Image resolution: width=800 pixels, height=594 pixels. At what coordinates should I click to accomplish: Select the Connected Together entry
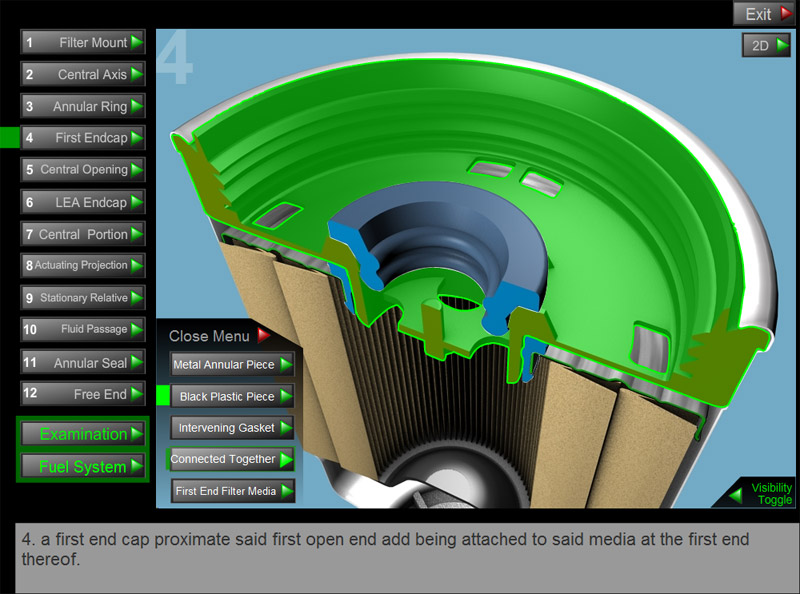point(232,459)
